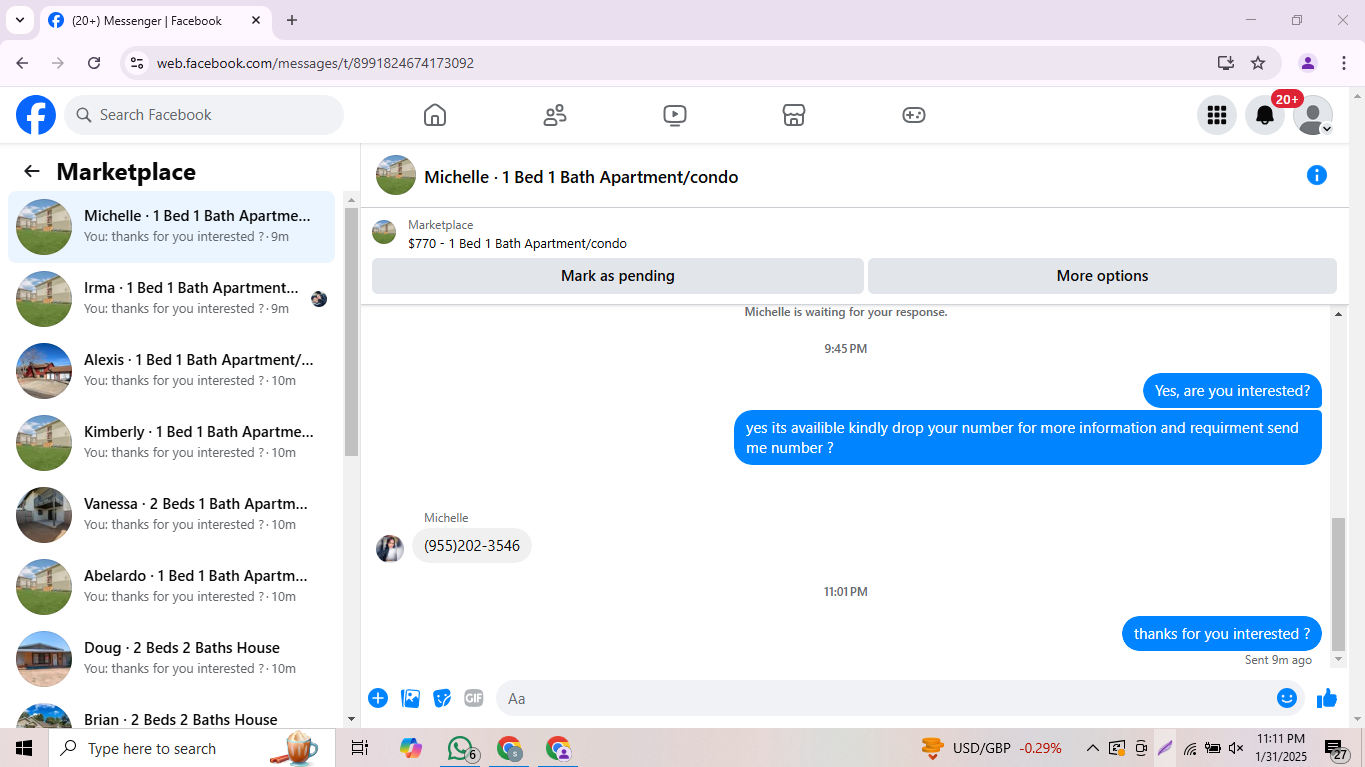Choose a sticker icon in composer
This screenshot has width=1365, height=767.
pyautogui.click(x=442, y=698)
